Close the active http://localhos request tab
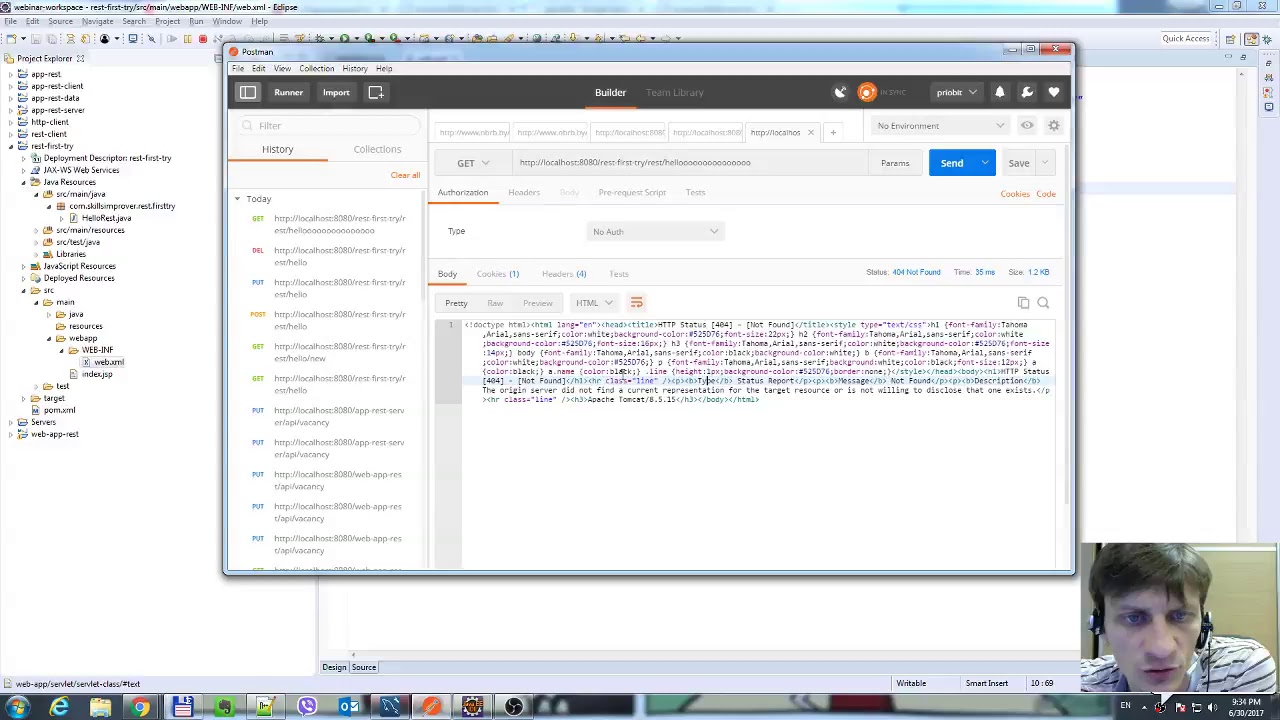Image resolution: width=1280 pixels, height=720 pixels. pos(811,132)
